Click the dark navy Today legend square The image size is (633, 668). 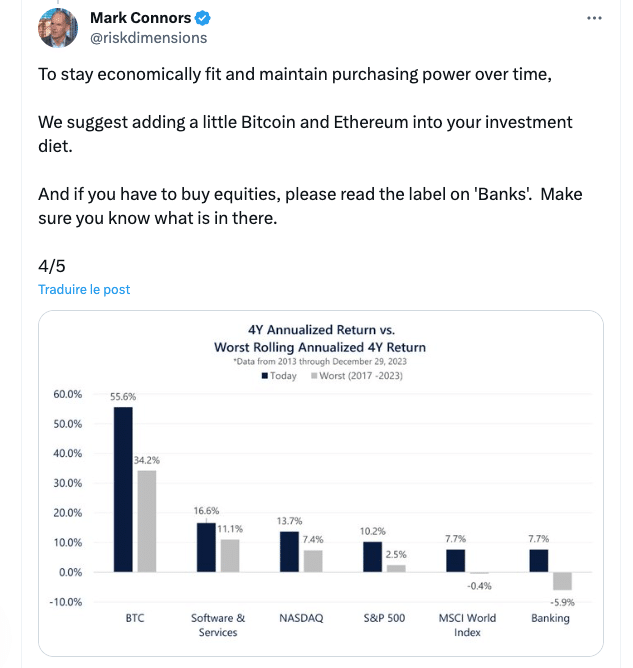tap(264, 376)
